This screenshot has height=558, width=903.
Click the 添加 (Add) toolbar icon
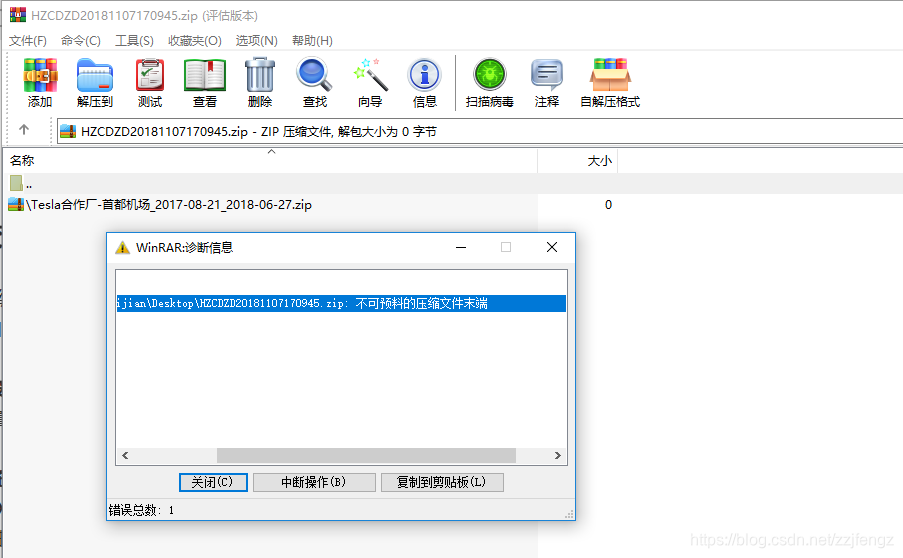[40, 82]
